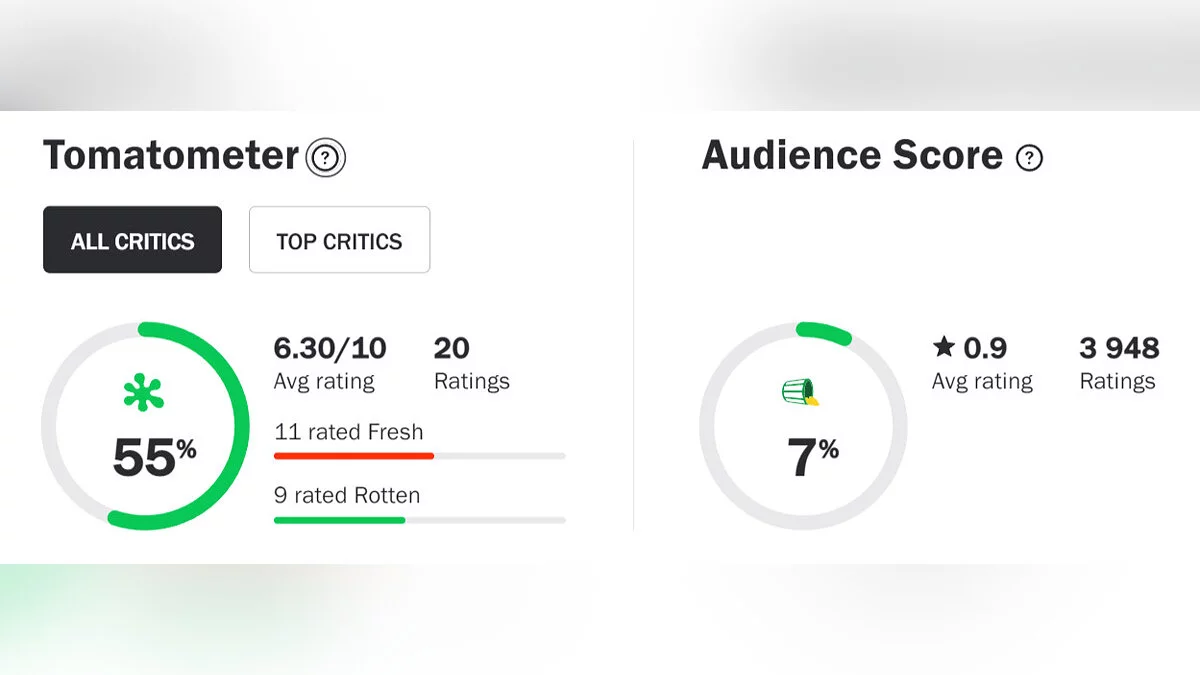Click the 6.30/10 average rating

pyautogui.click(x=329, y=348)
